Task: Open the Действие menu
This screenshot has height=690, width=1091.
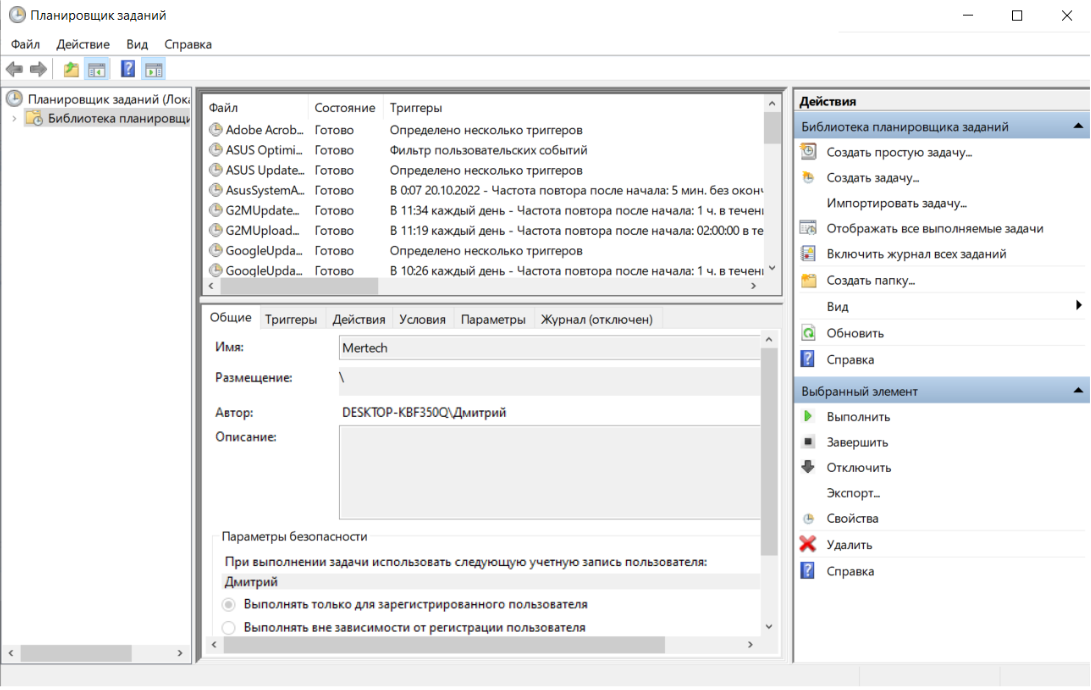Action: (x=83, y=44)
